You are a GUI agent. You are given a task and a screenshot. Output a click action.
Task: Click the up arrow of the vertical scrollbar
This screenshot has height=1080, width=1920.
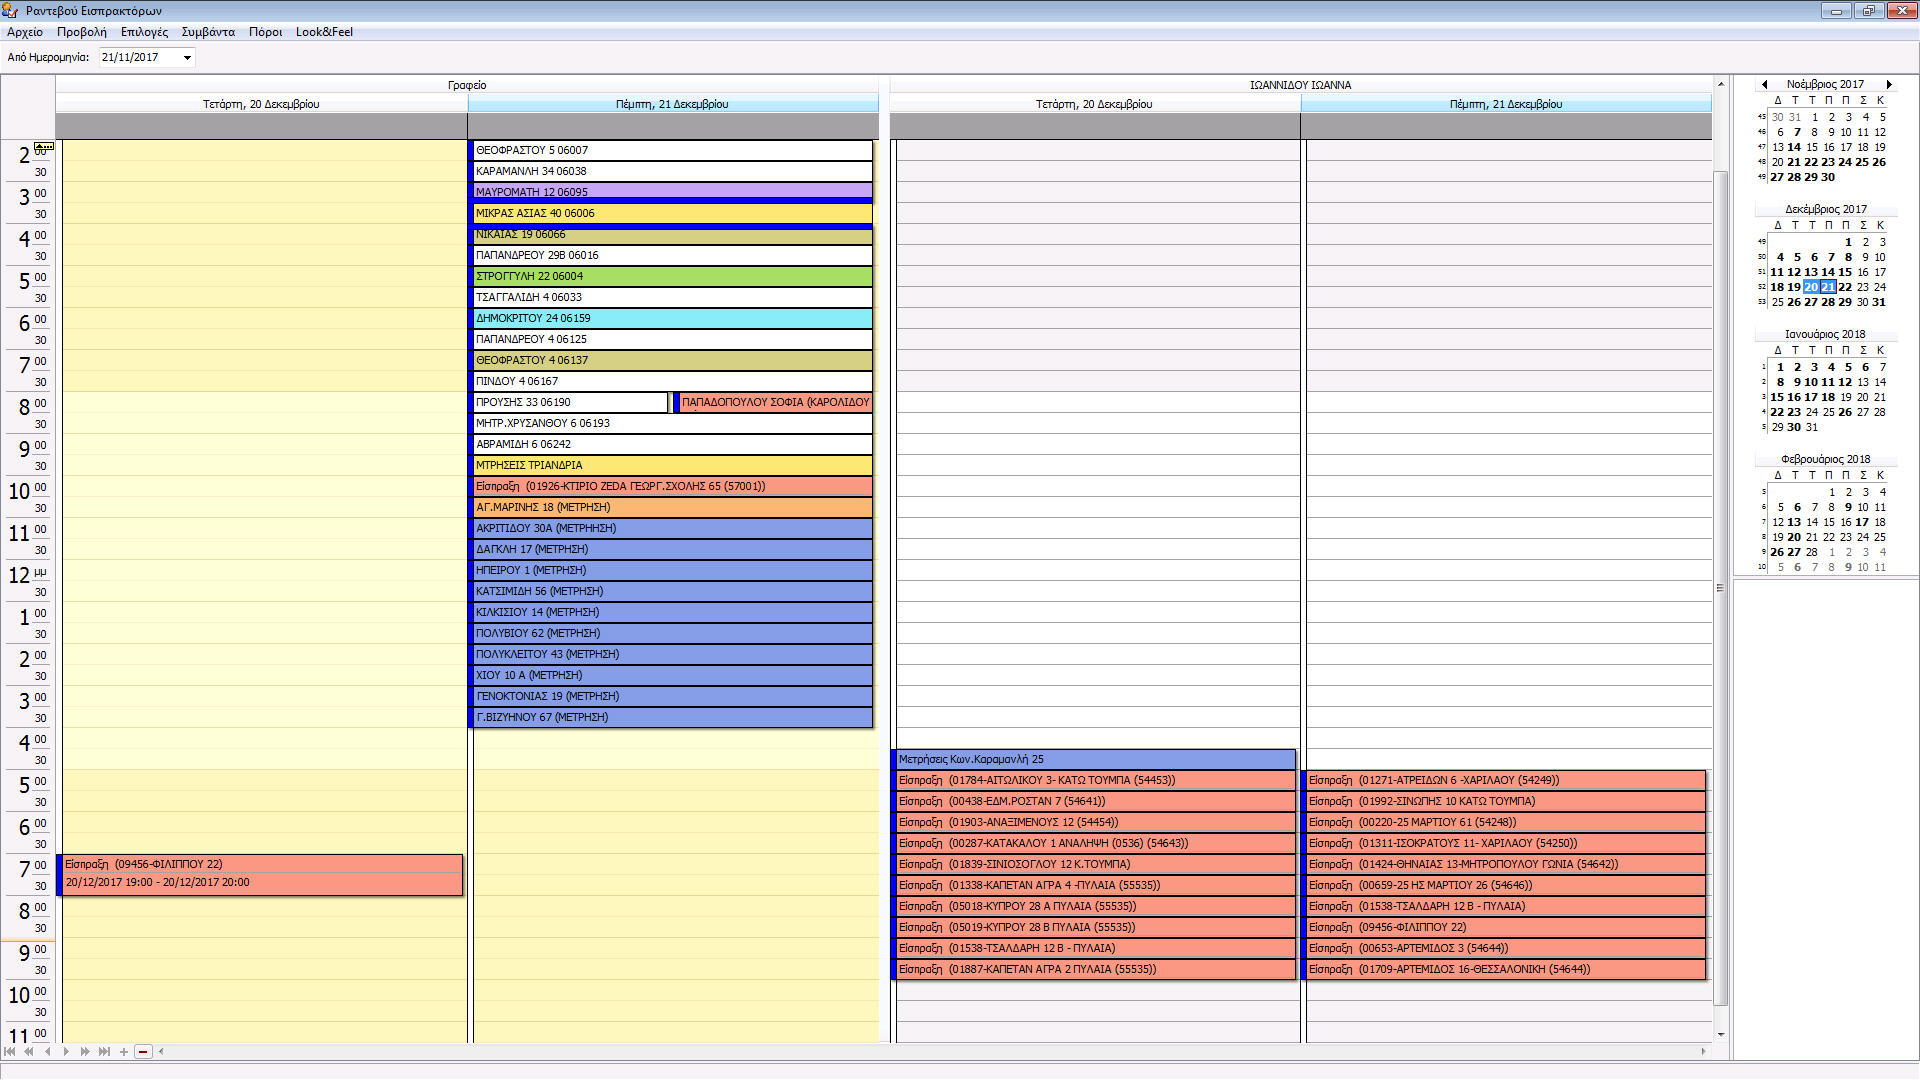(x=1721, y=84)
